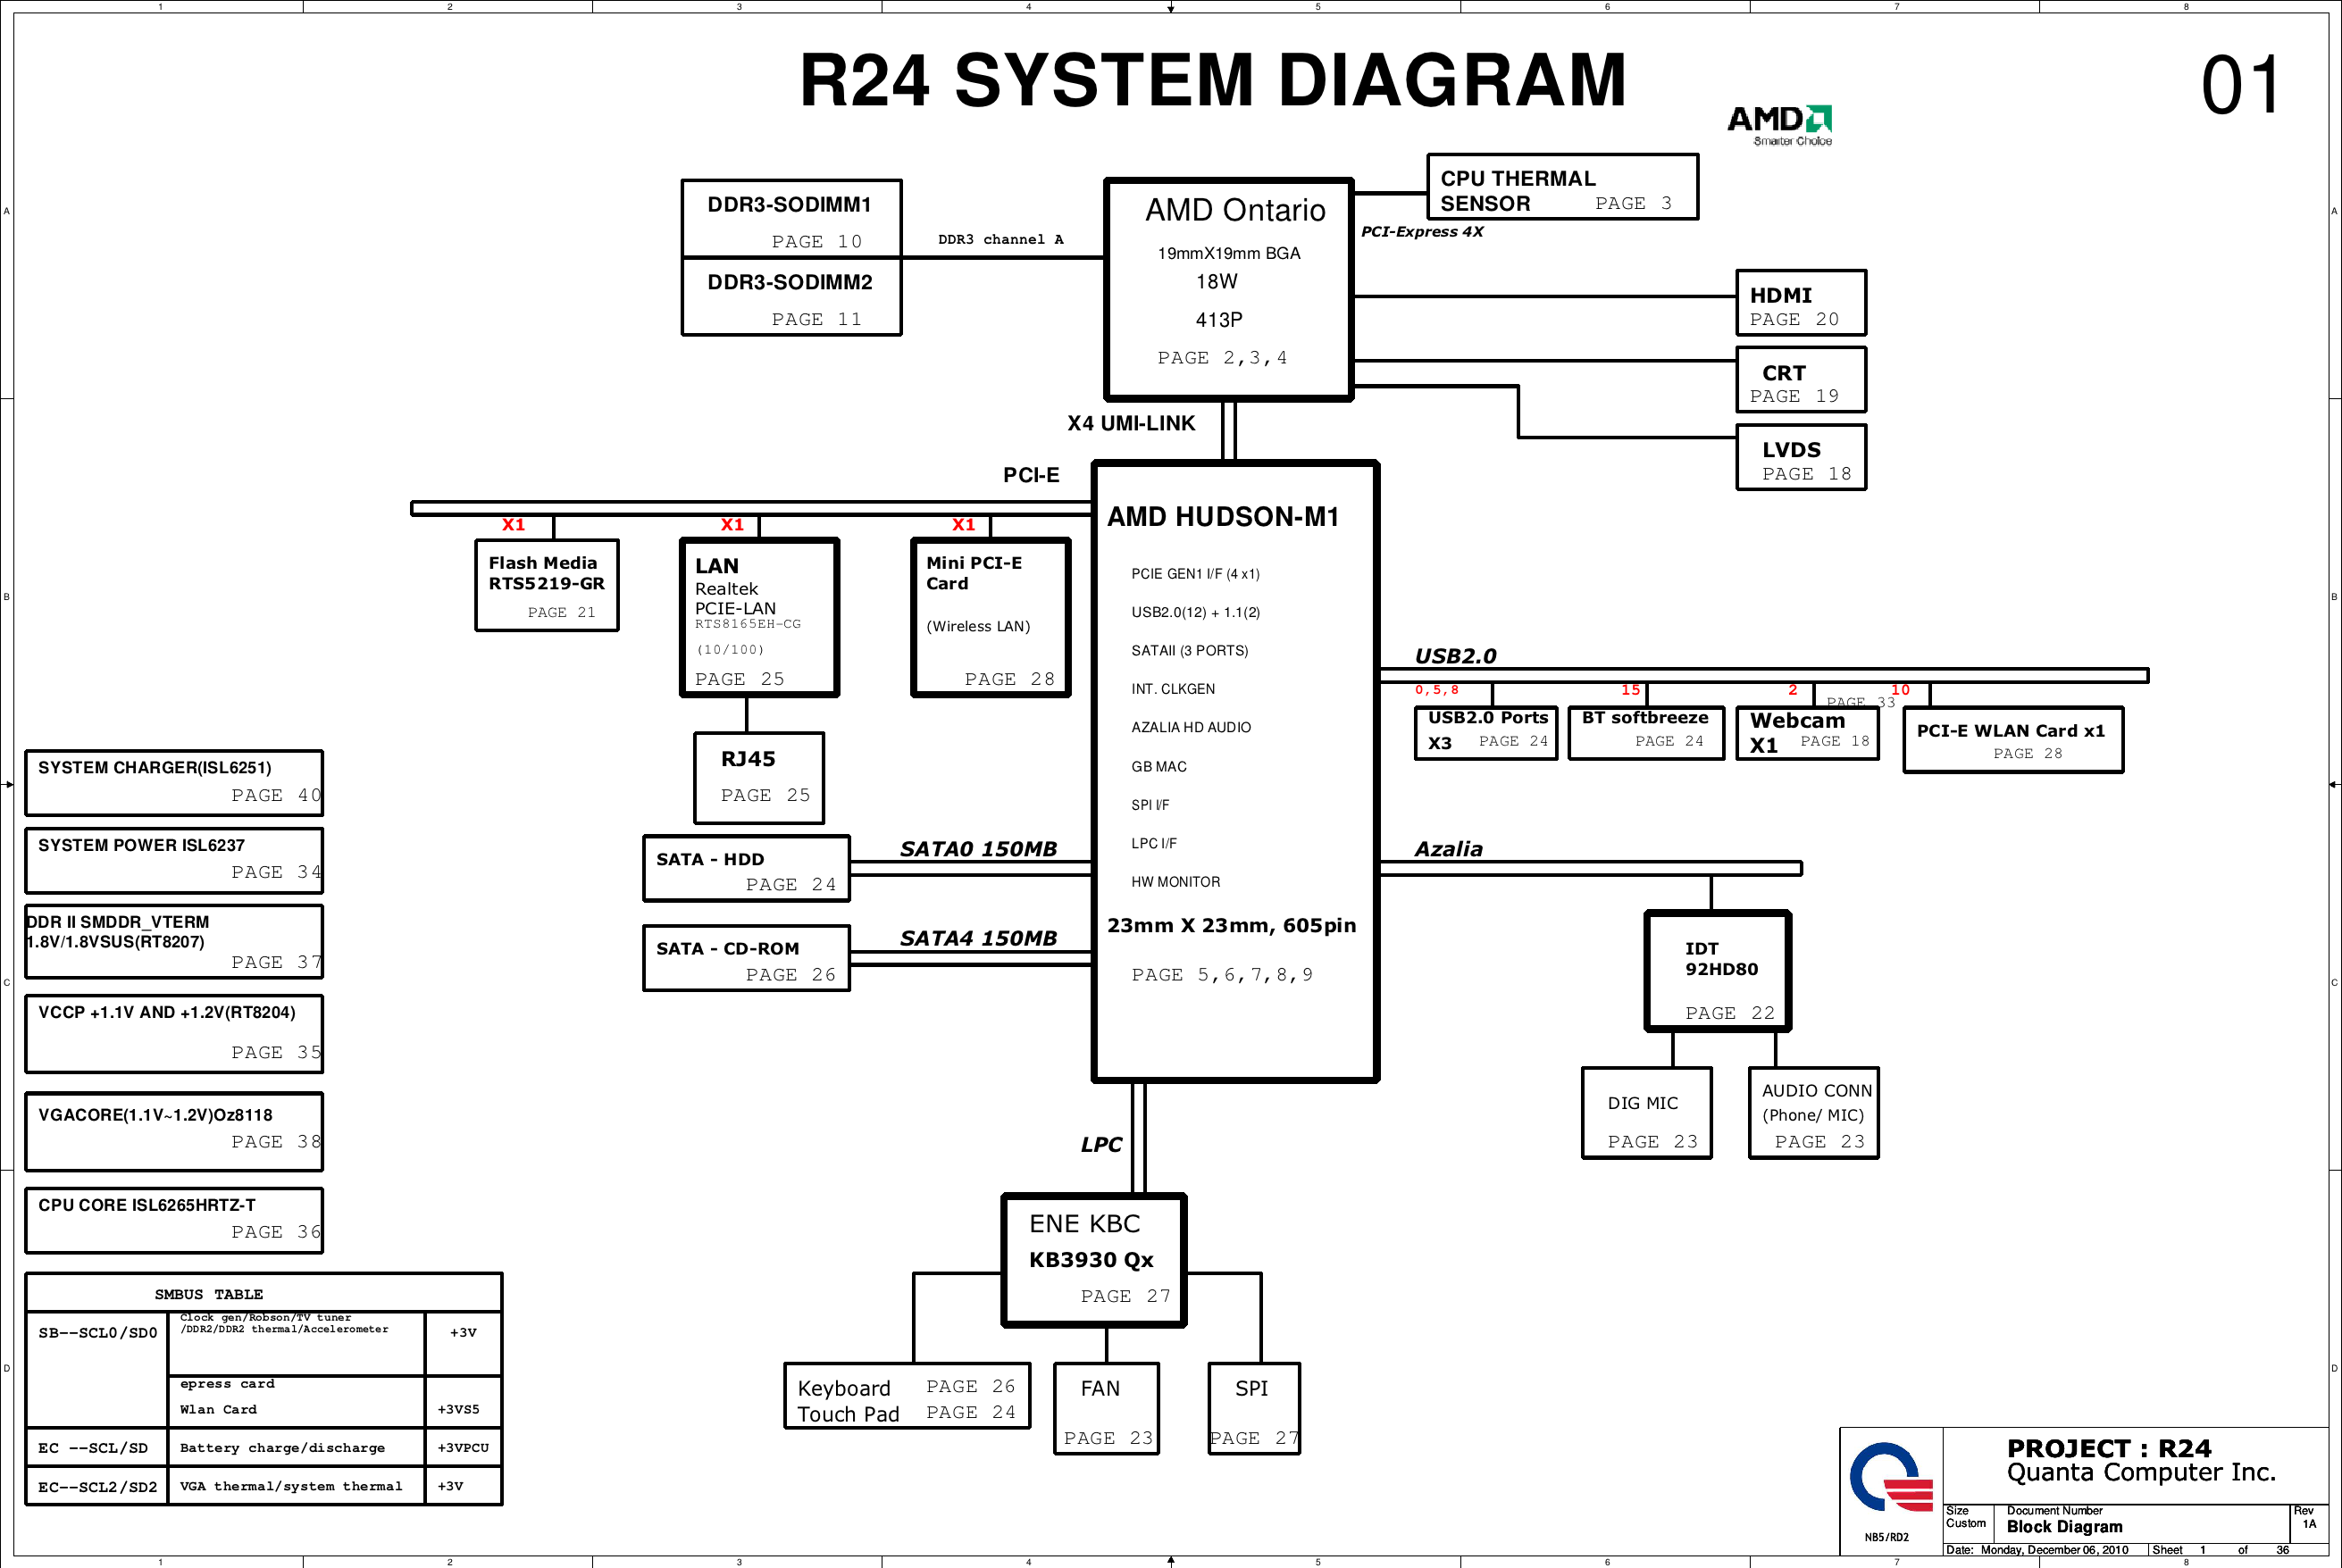Click the +3VPCU voltage cell

pos(463,1448)
